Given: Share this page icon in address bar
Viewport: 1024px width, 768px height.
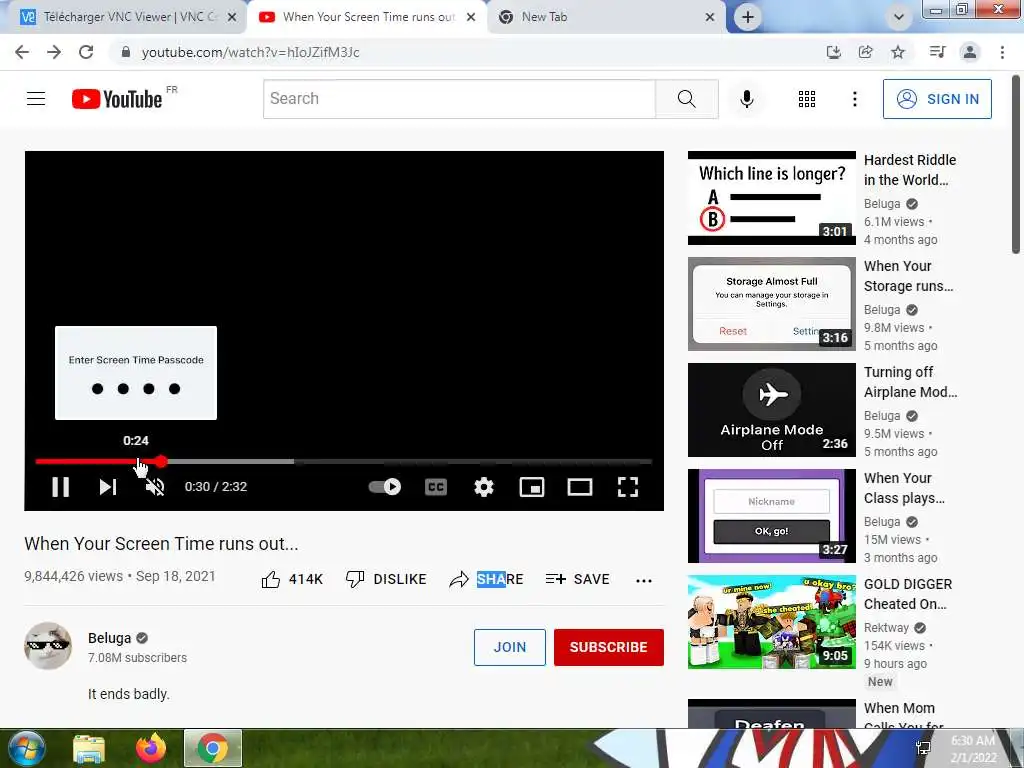Looking at the screenshot, I should click(x=866, y=52).
